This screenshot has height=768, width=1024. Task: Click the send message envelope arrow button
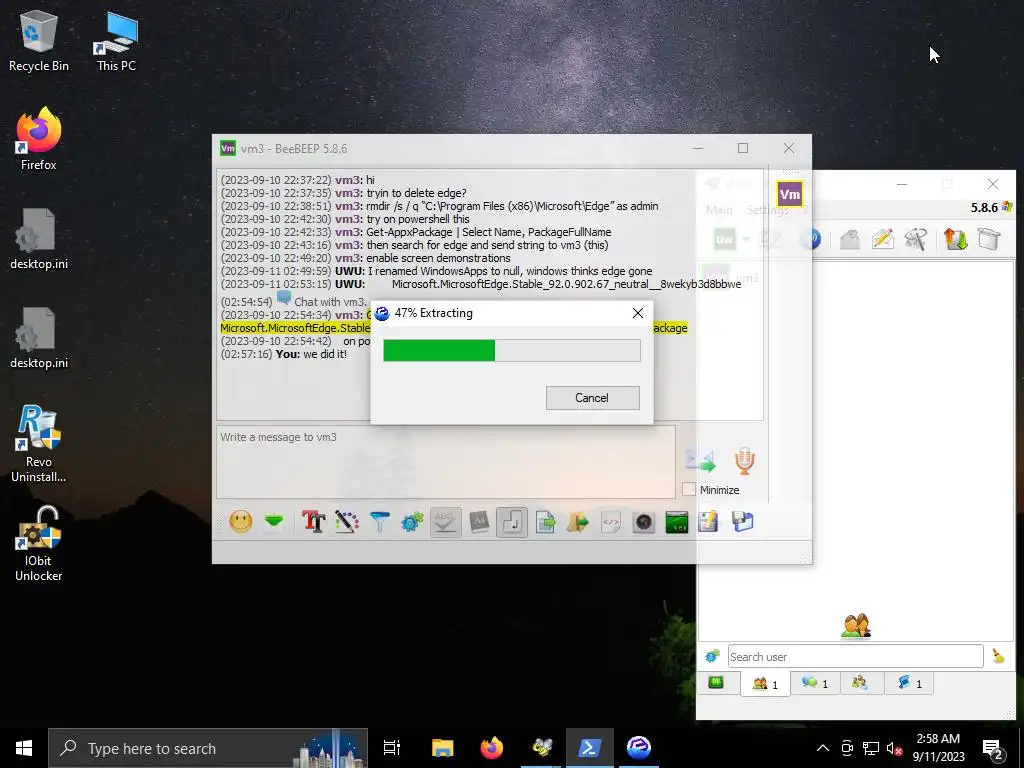tap(701, 460)
